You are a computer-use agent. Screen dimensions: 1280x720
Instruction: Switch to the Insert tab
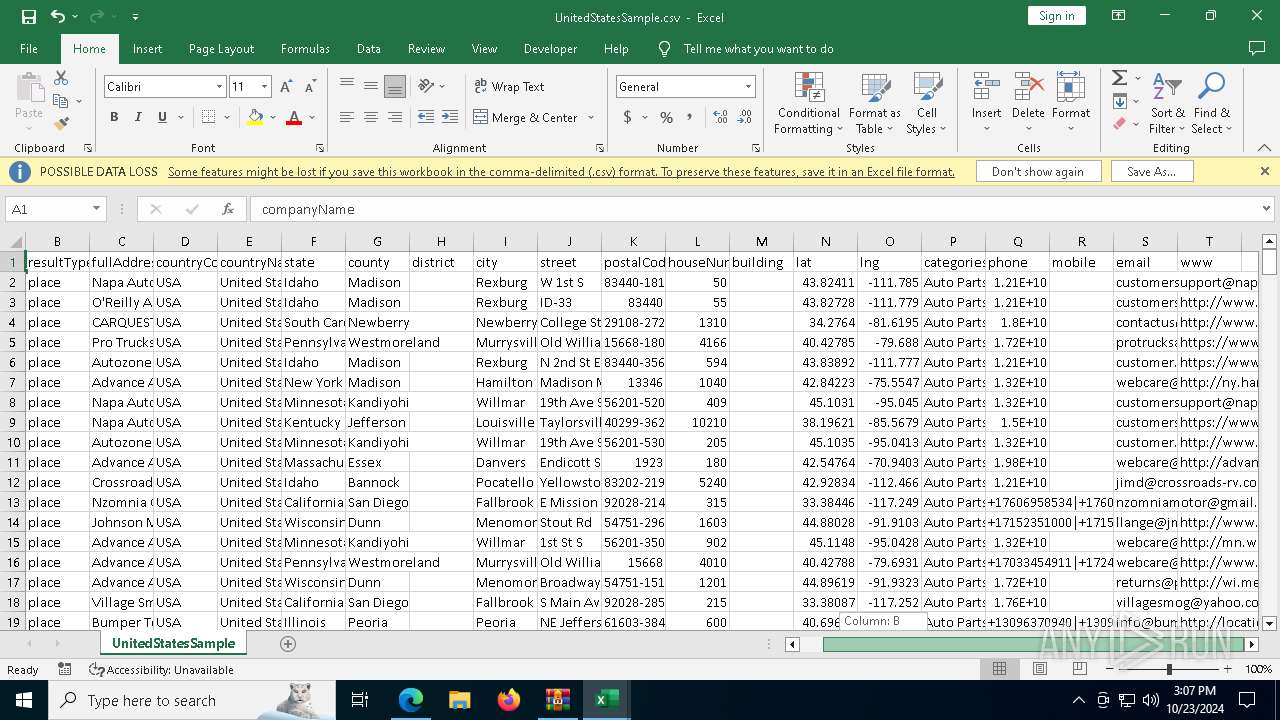(x=147, y=49)
